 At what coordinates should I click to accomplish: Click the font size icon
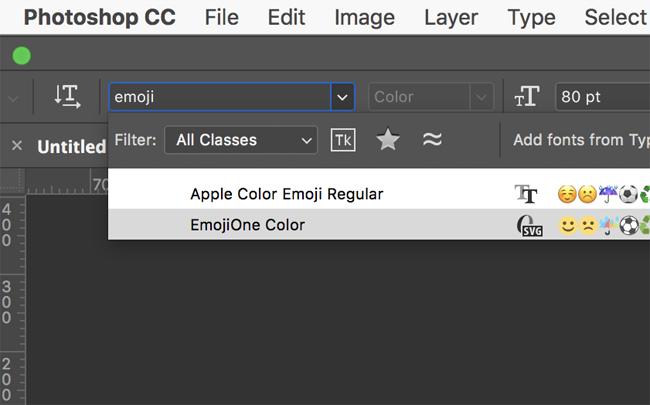(x=526, y=97)
